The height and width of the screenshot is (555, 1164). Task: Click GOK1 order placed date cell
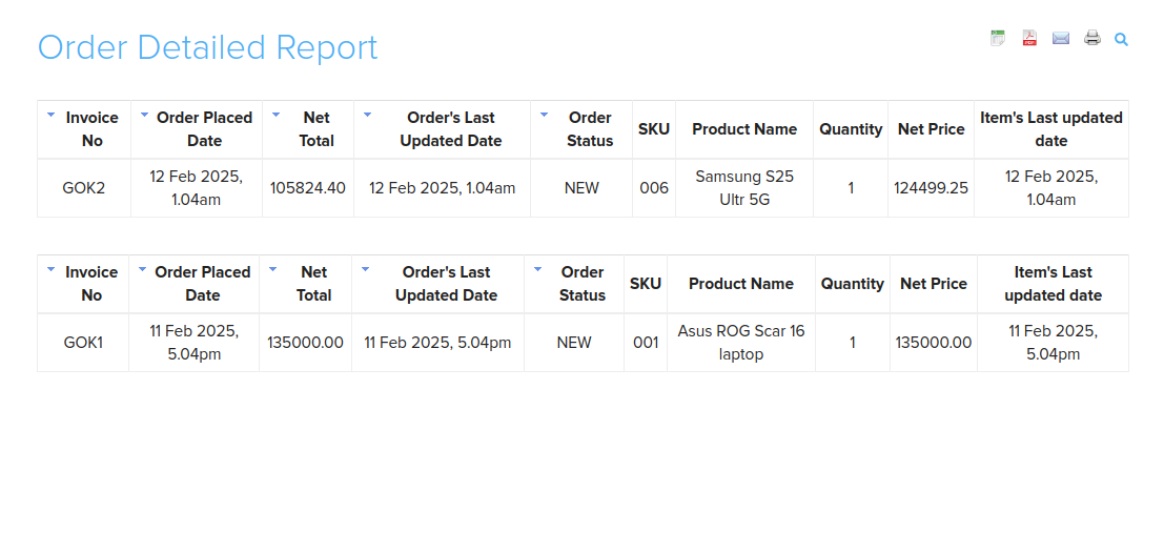pos(194,342)
